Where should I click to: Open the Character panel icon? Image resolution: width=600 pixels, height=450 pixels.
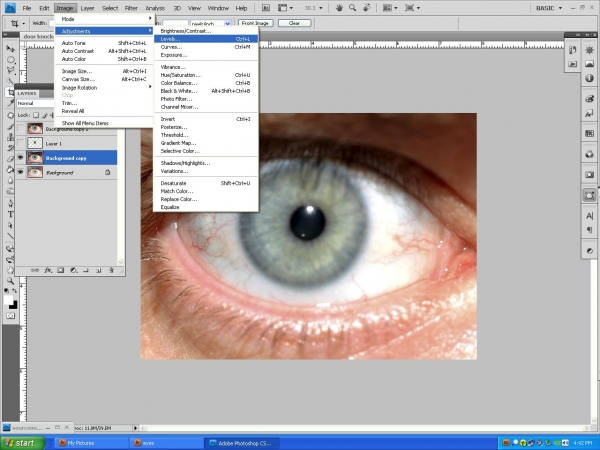click(x=590, y=216)
